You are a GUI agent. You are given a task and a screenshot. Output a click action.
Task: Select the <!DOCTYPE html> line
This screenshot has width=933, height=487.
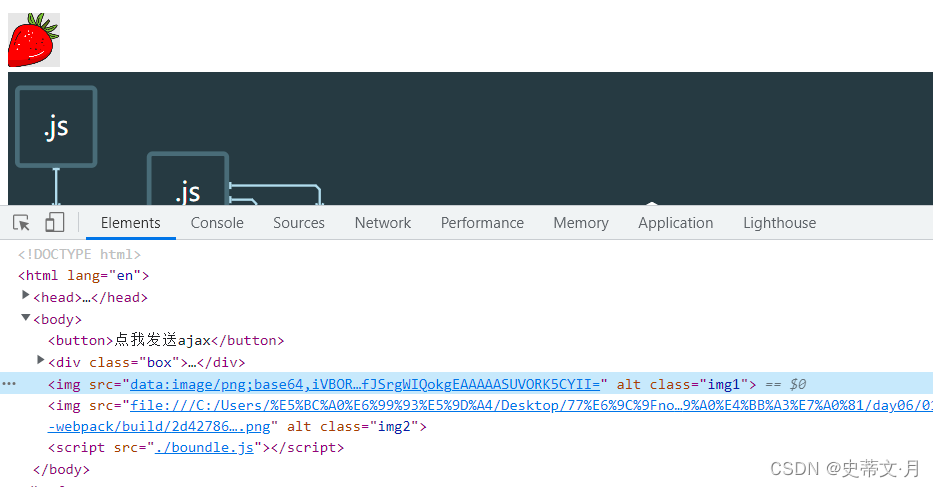(79, 254)
